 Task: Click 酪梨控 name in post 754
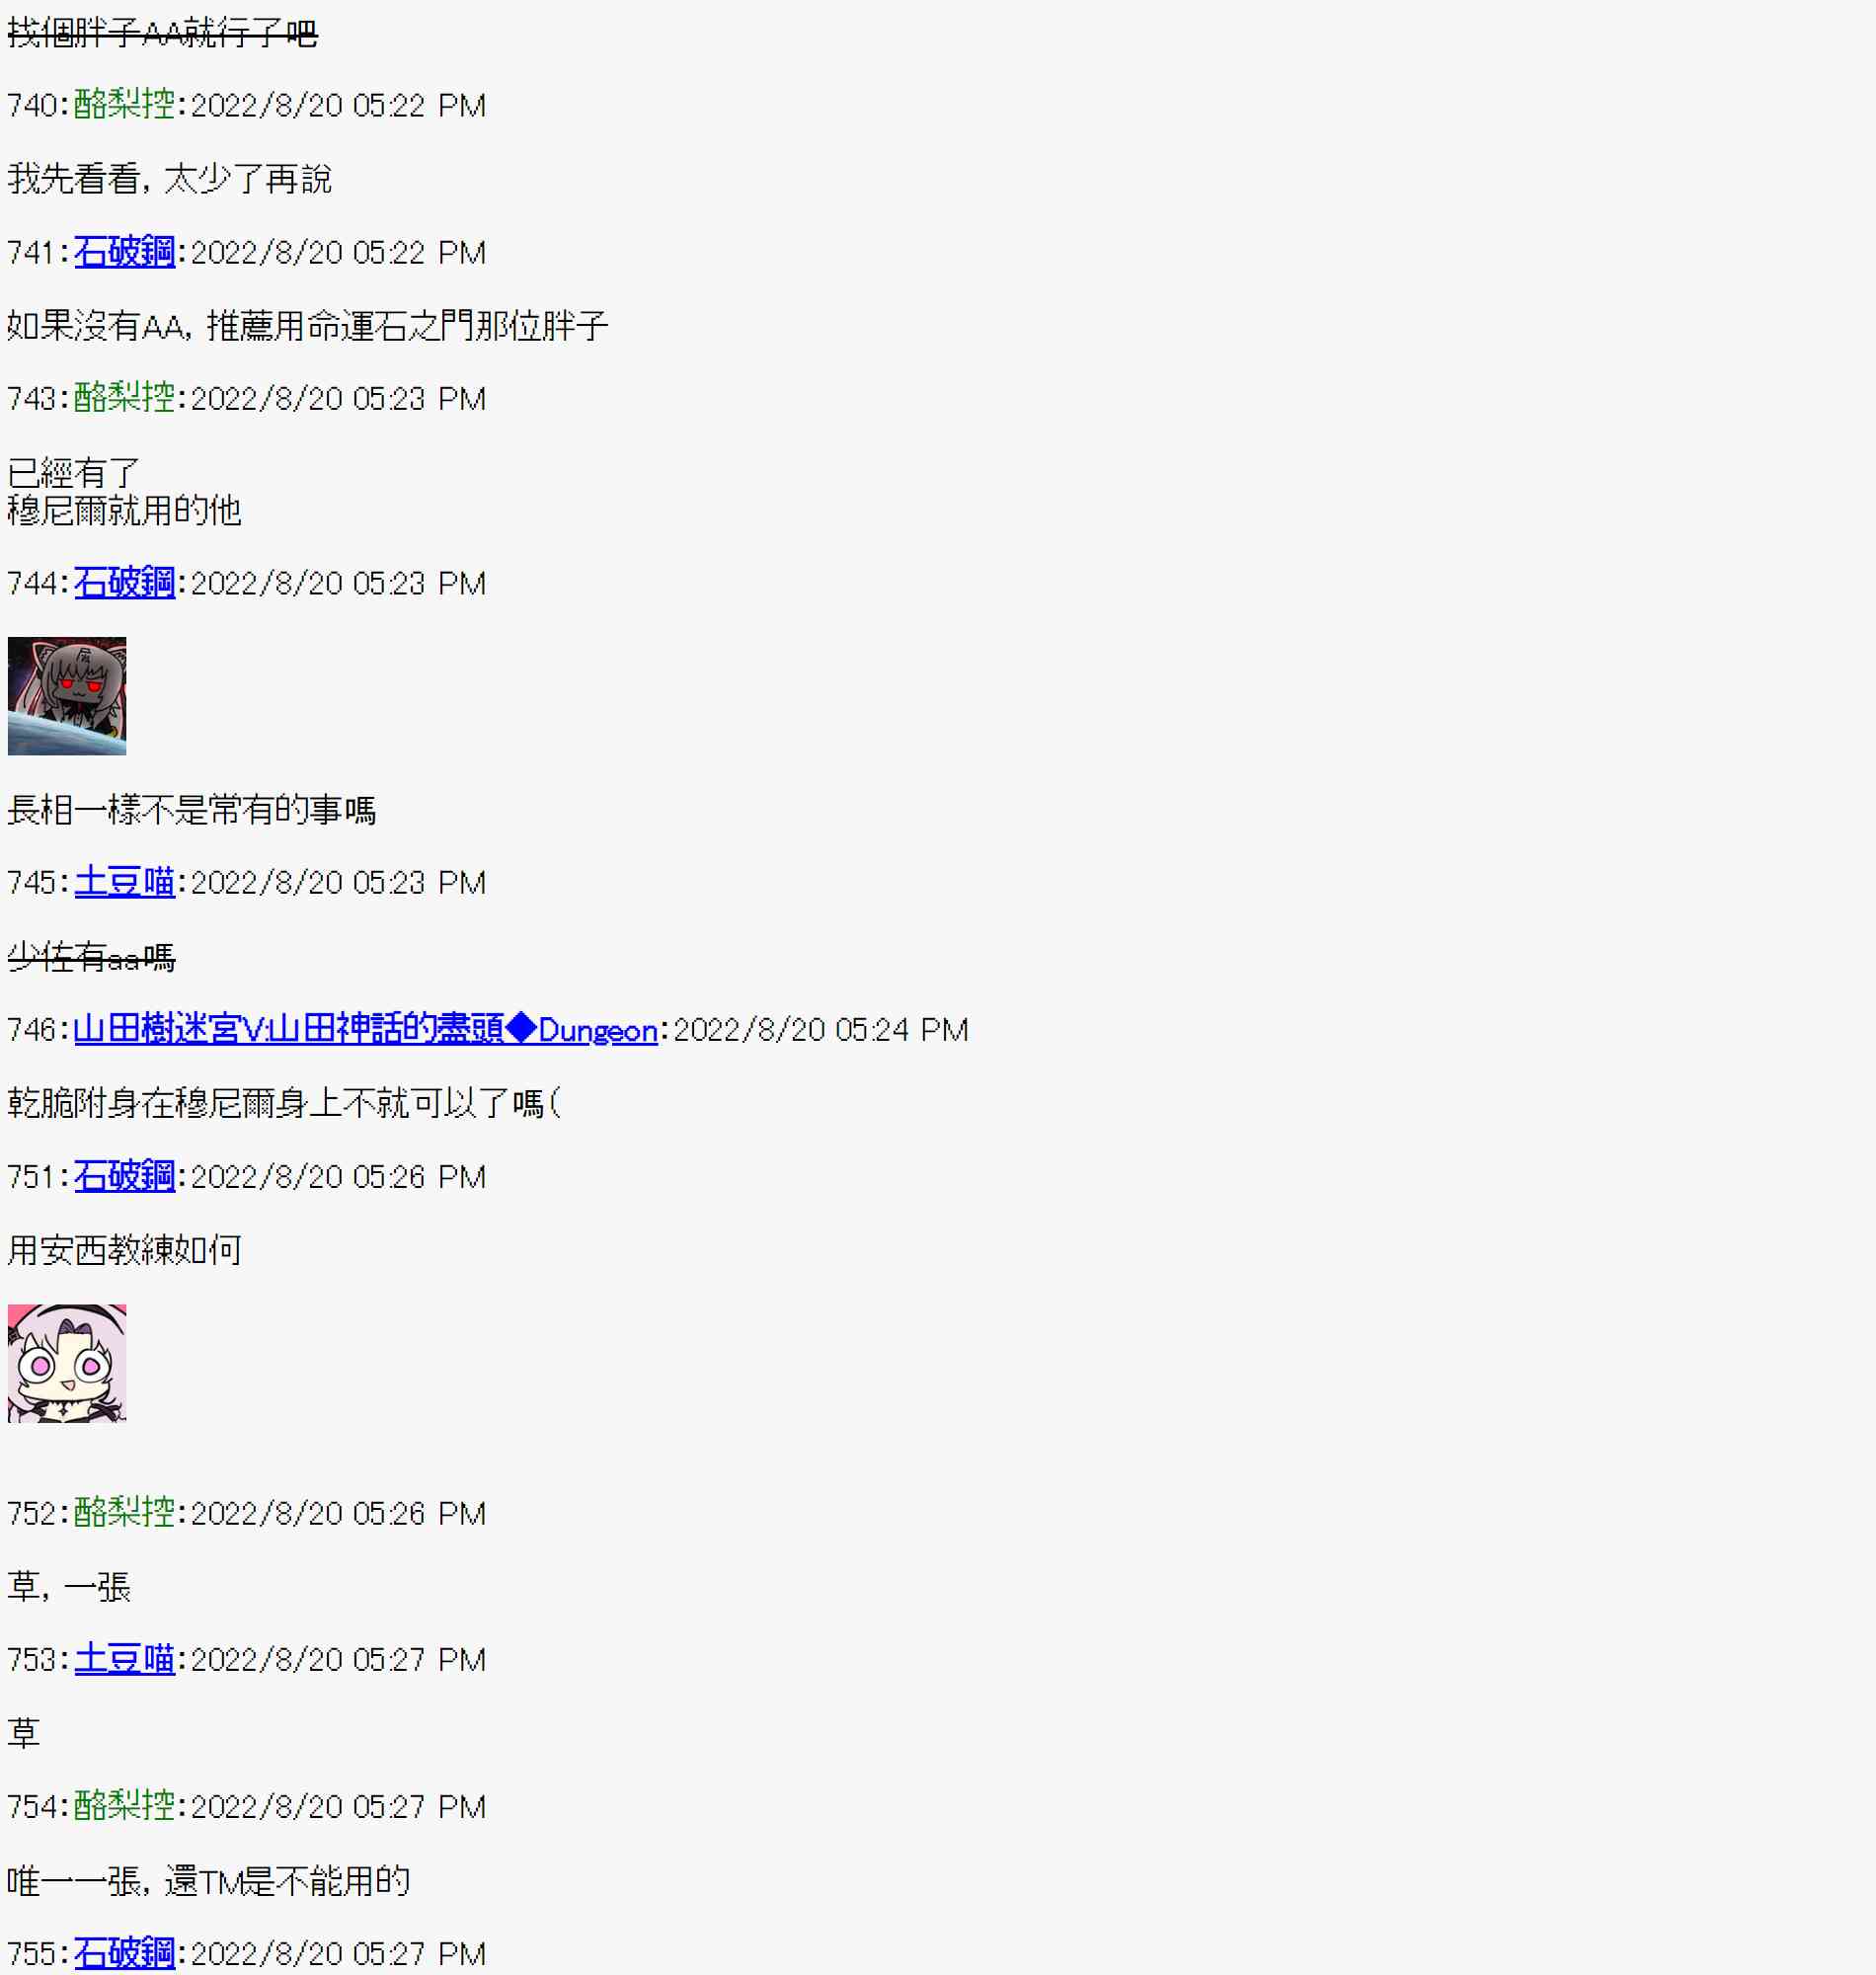124,1806
